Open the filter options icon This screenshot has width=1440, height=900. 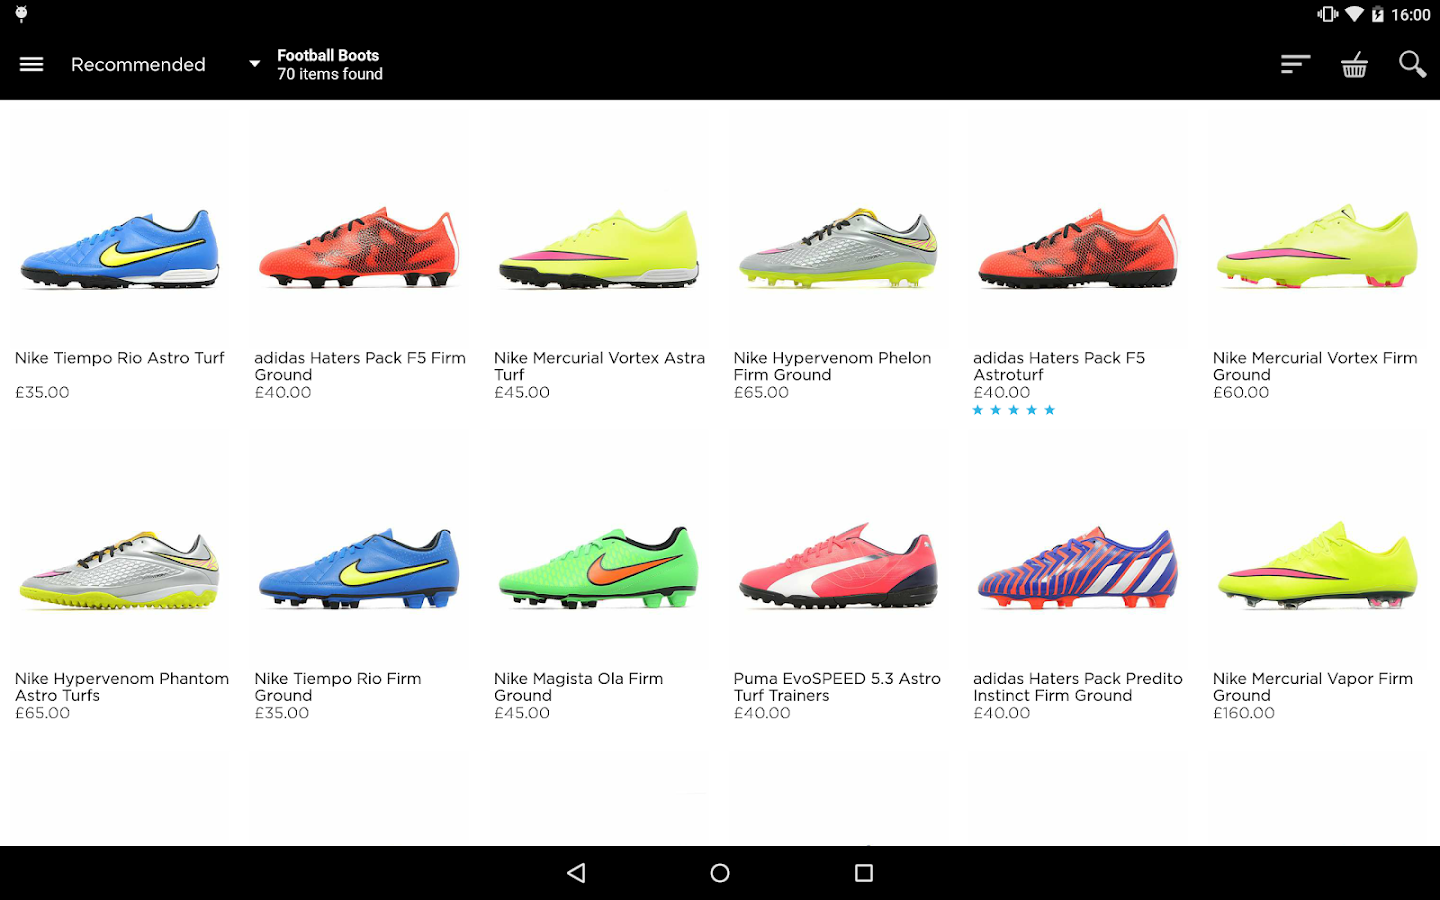(1295, 64)
